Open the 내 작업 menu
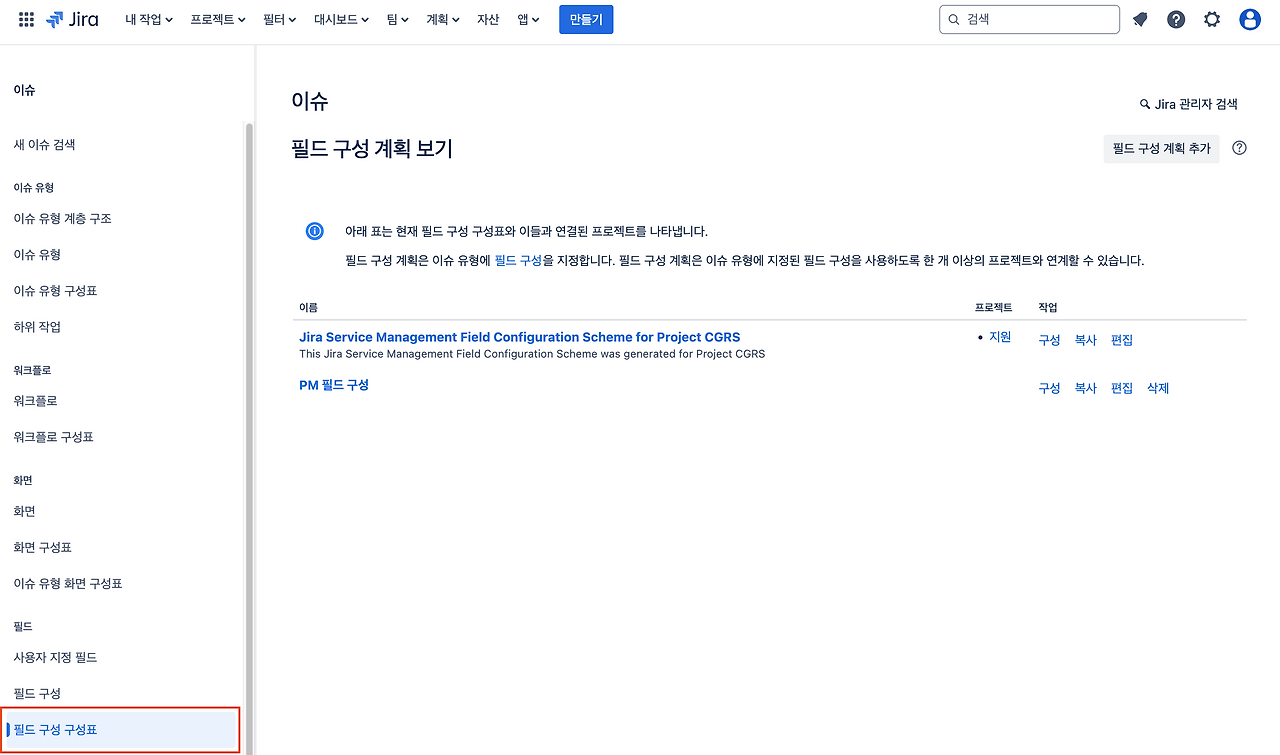Viewport: 1280px width, 755px height. tap(148, 19)
